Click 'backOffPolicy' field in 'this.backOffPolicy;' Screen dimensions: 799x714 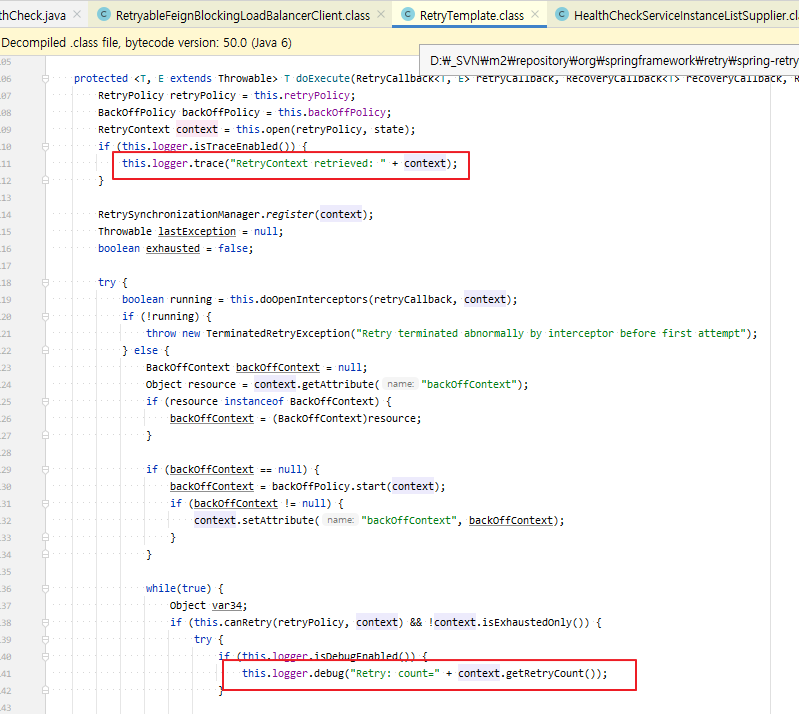tap(347, 112)
